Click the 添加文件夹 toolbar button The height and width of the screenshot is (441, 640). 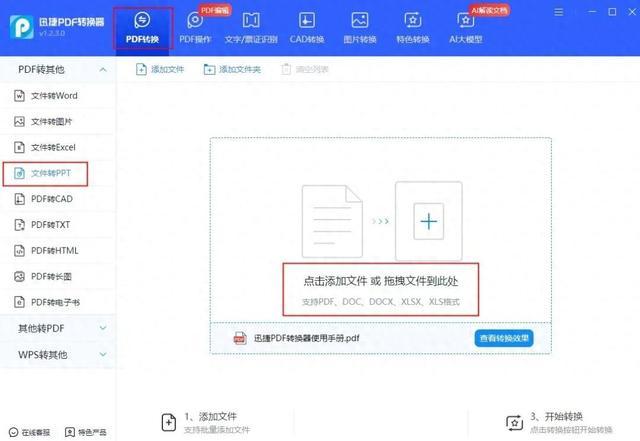click(232, 69)
